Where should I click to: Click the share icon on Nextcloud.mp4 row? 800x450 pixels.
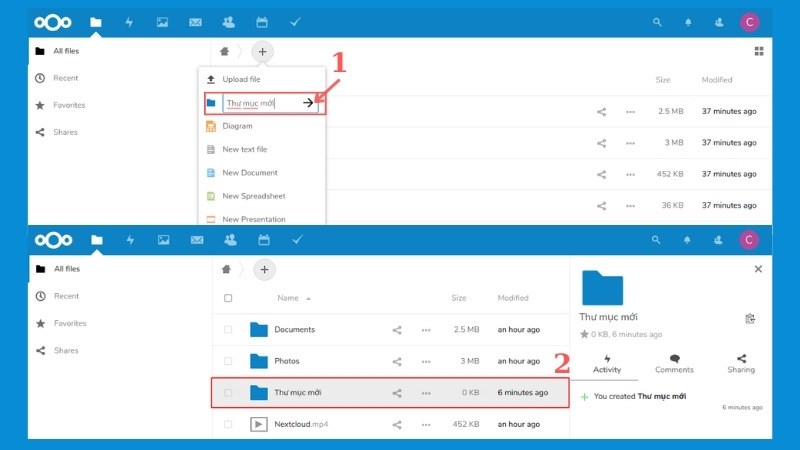click(x=397, y=424)
